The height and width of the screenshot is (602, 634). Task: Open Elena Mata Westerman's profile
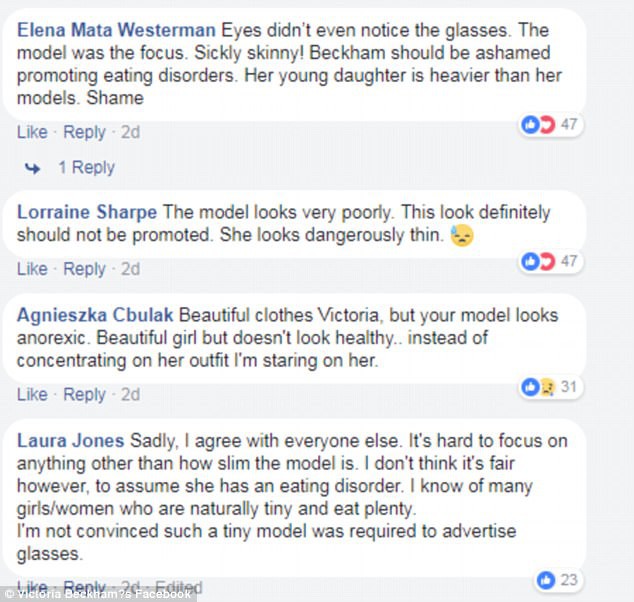(116, 28)
